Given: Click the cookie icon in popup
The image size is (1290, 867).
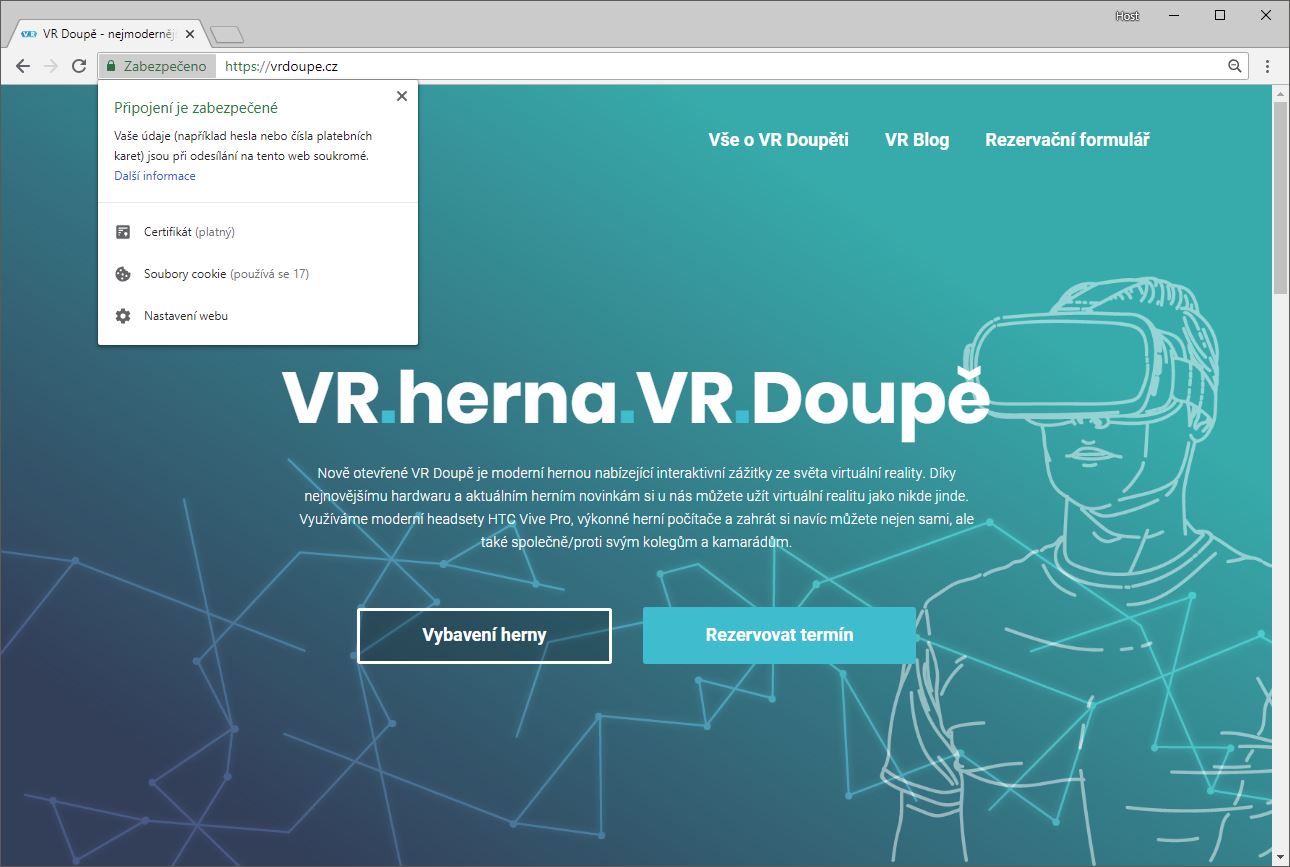Looking at the screenshot, I should (123, 274).
